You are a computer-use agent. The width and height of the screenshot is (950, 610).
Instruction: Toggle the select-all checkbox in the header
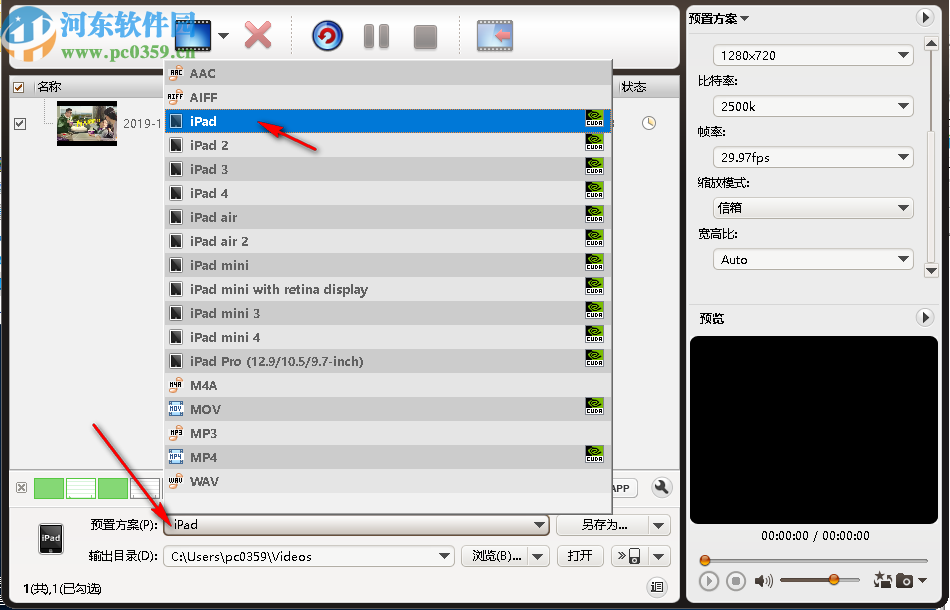point(21,86)
